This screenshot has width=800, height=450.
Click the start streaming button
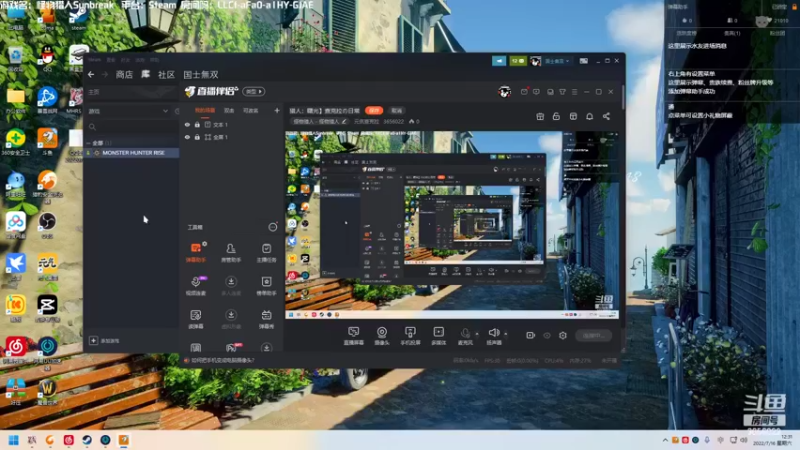pyautogui.click(x=593, y=335)
